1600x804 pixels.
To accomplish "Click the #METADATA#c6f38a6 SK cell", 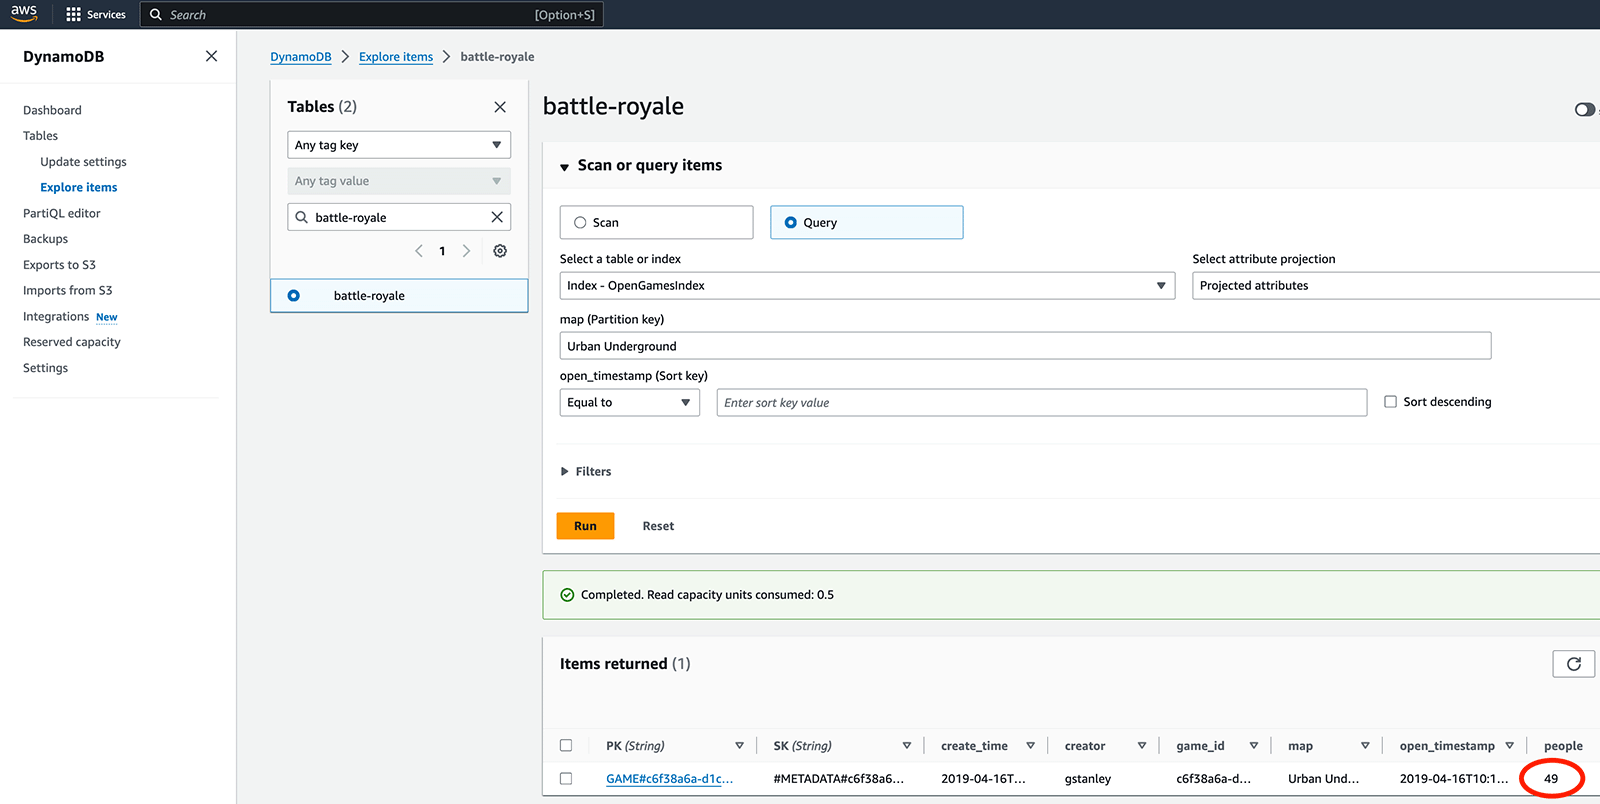I will 838,779.
